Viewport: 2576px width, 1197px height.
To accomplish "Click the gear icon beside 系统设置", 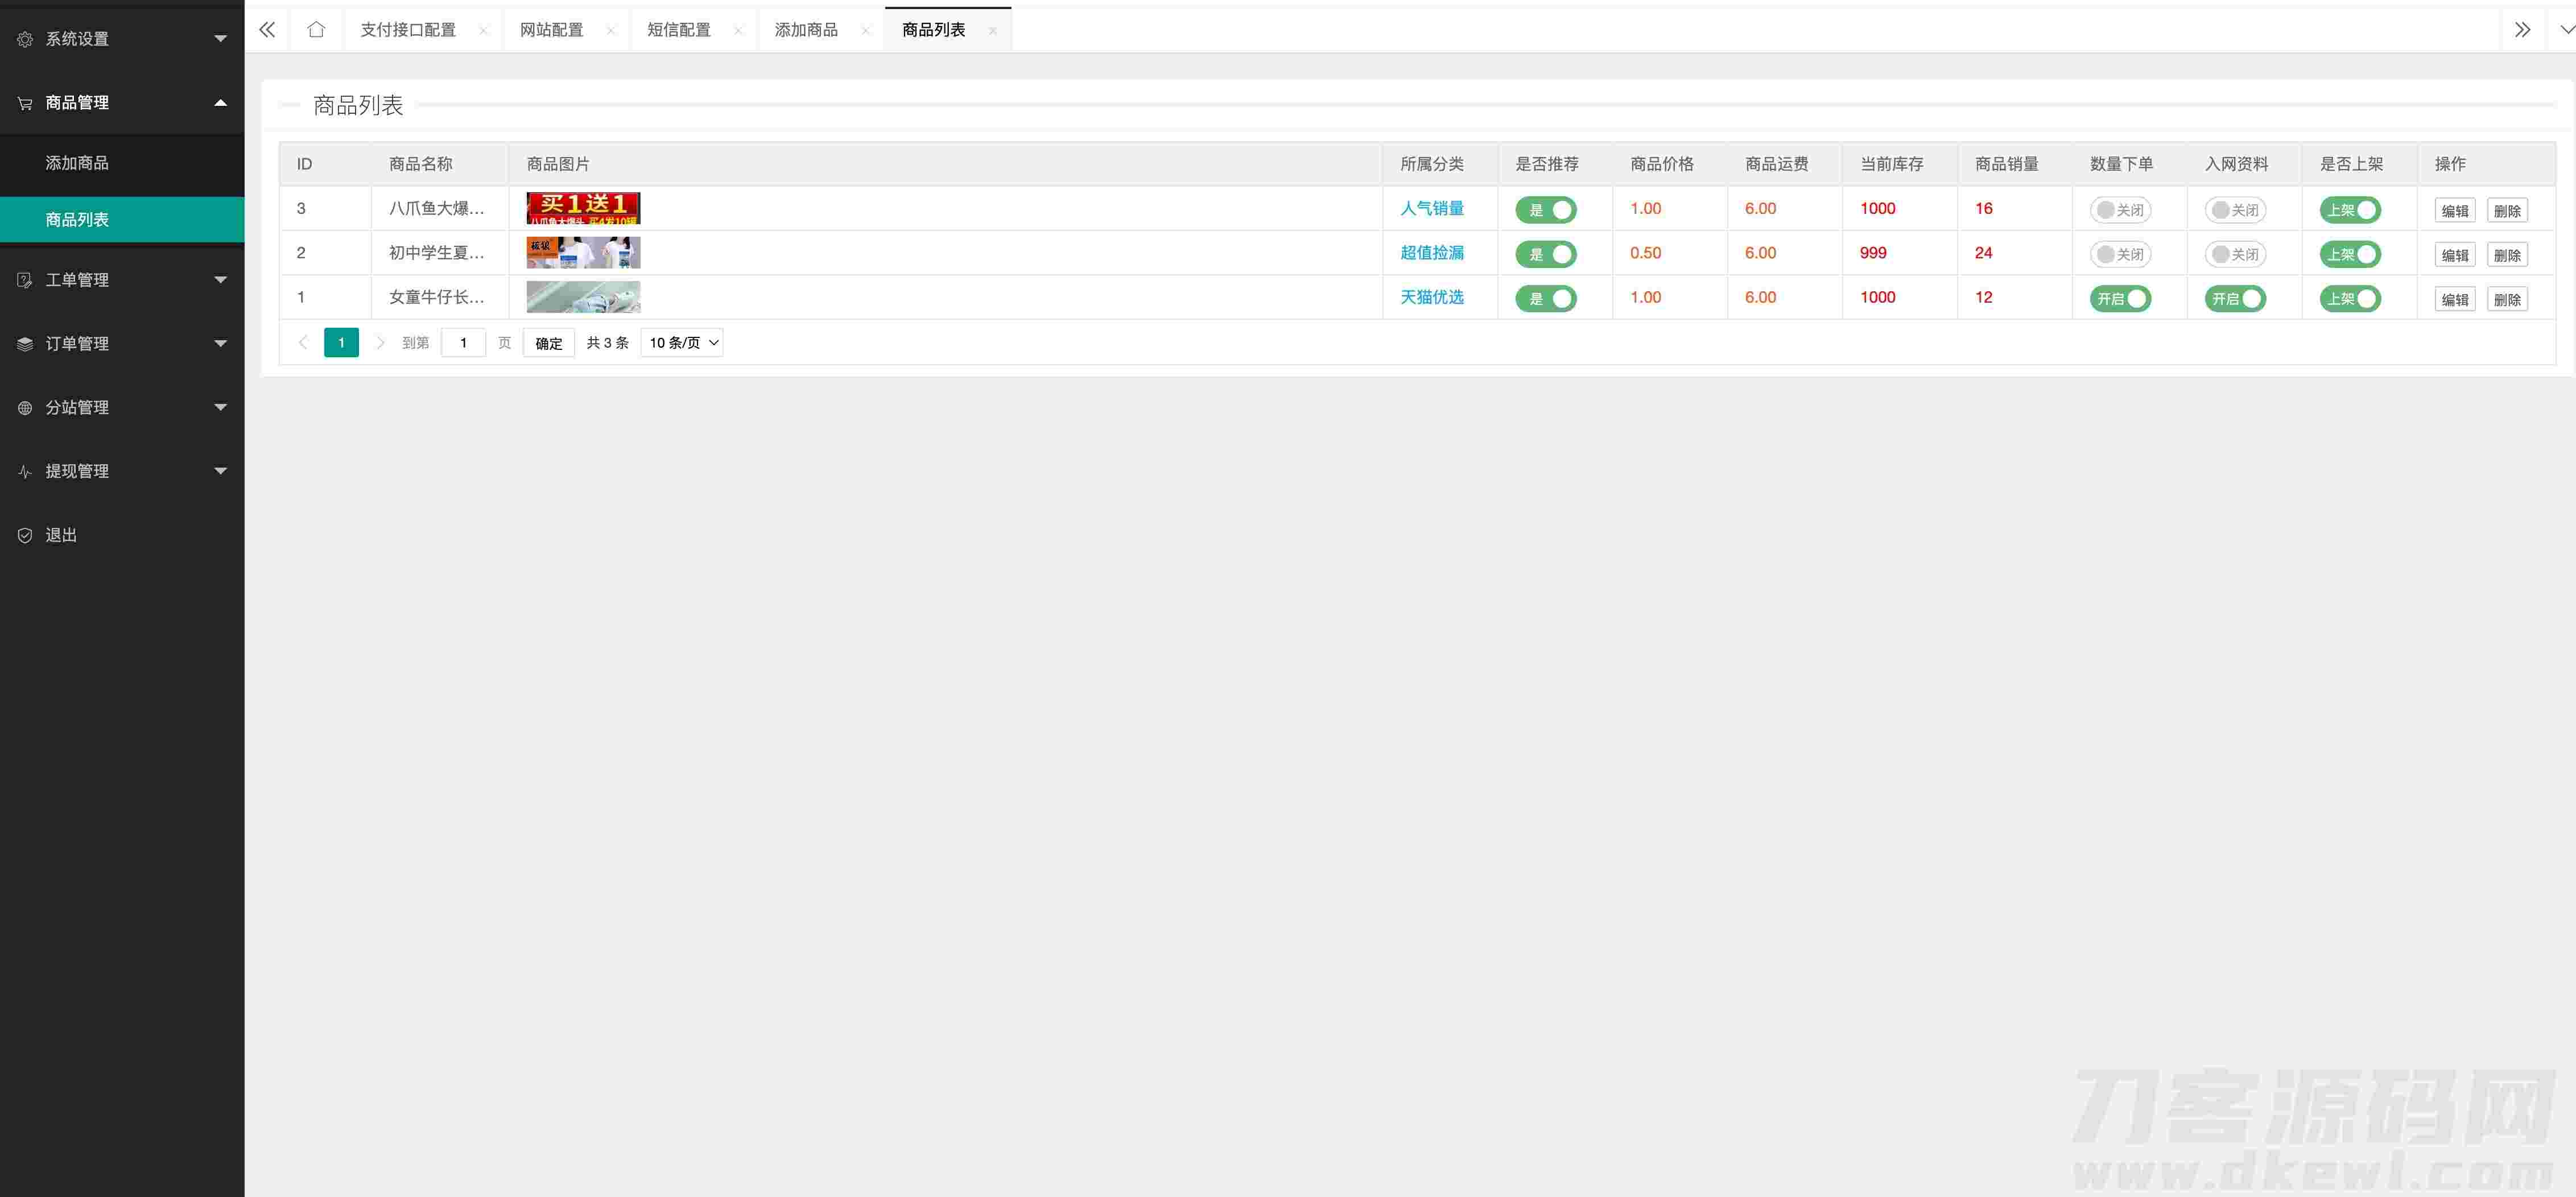I will [x=25, y=39].
